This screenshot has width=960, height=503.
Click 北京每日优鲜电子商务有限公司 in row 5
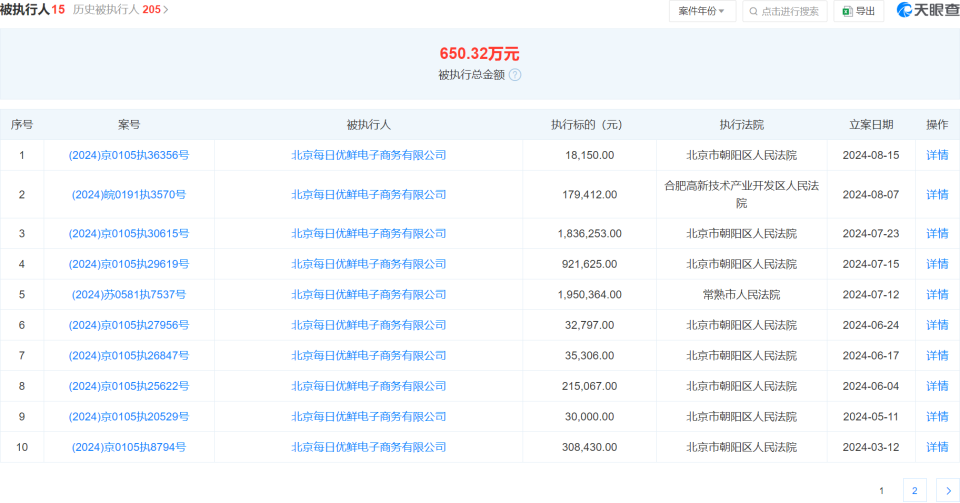point(369,295)
